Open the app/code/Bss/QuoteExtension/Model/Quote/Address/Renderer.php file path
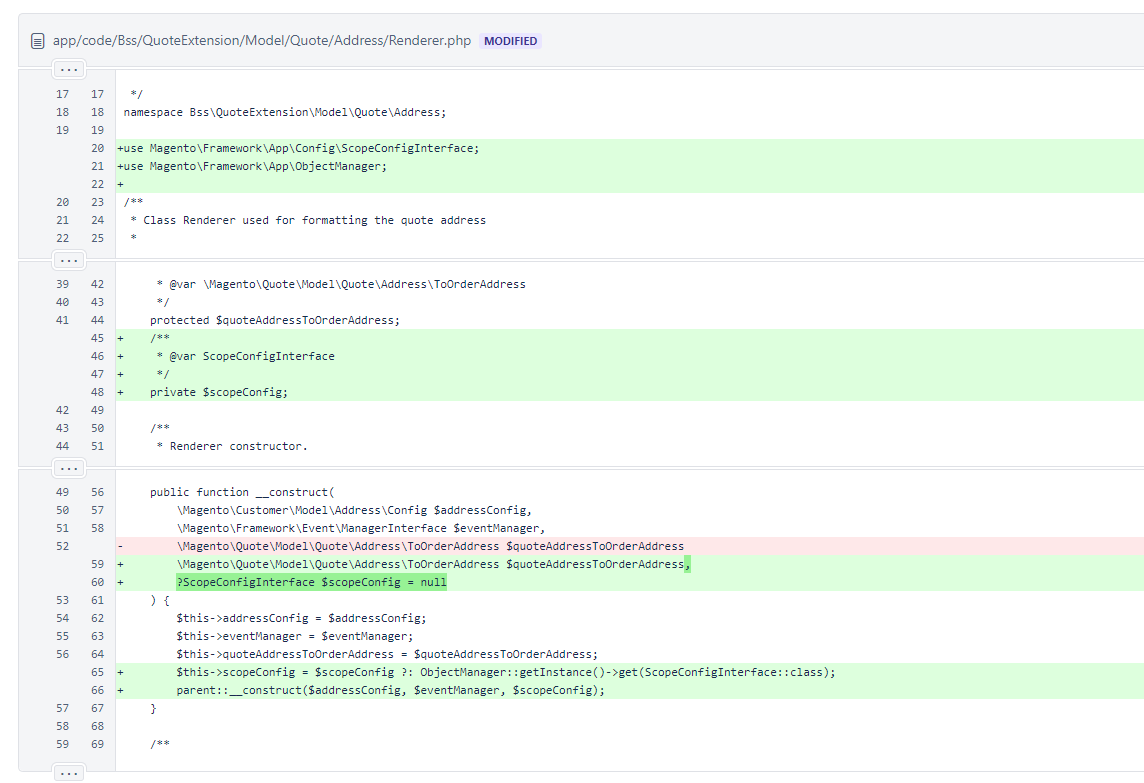 [262, 41]
